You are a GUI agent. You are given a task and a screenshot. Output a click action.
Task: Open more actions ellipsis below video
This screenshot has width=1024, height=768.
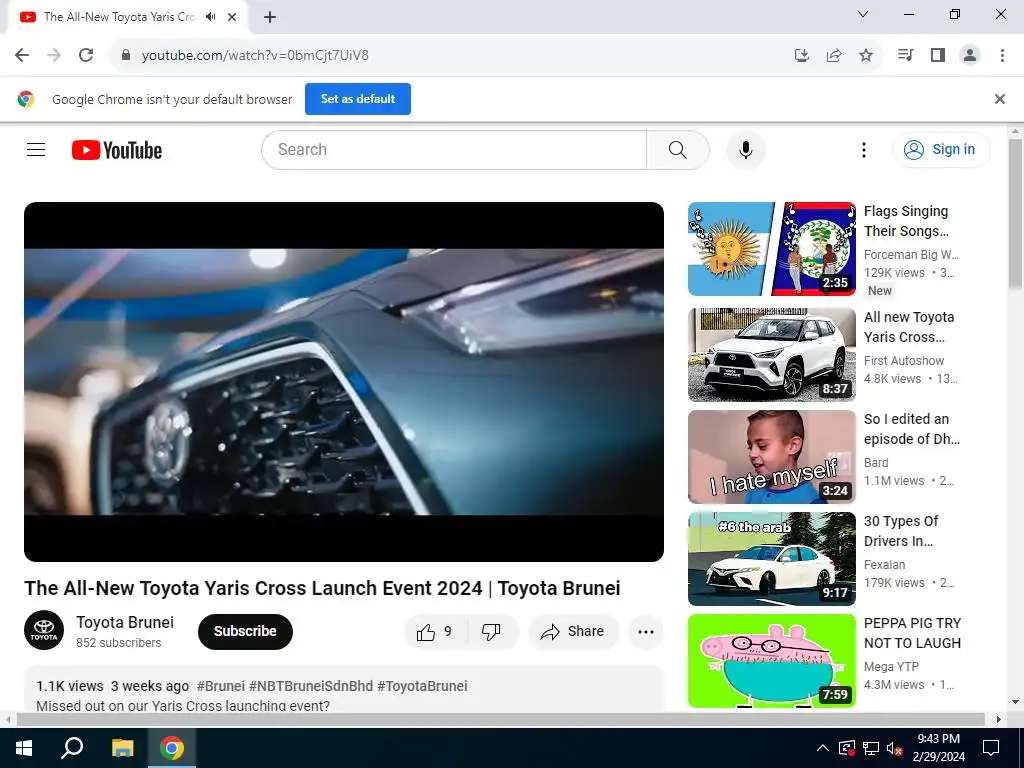click(646, 632)
